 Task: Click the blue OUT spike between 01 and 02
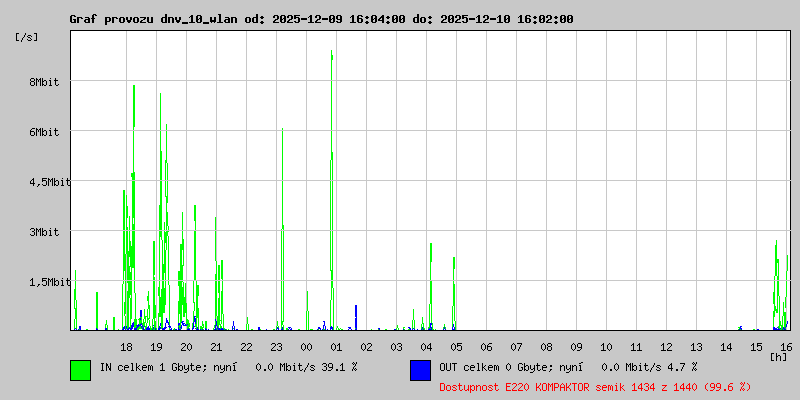[x=356, y=317]
